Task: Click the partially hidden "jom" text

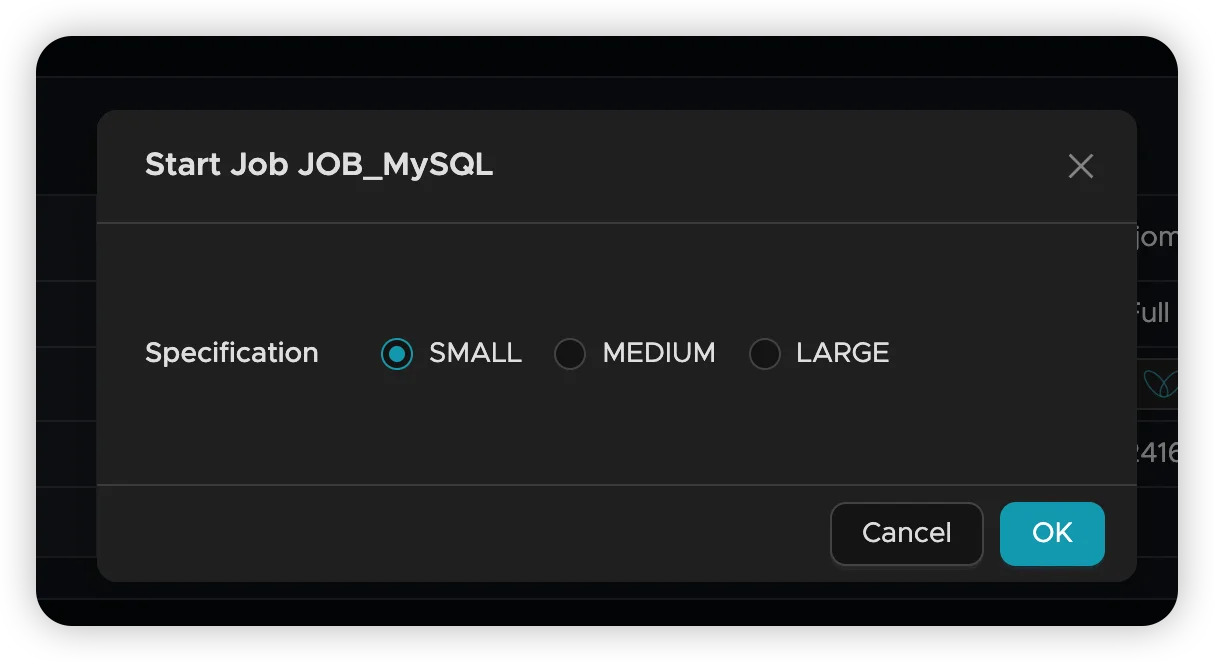Action: [x=1156, y=238]
